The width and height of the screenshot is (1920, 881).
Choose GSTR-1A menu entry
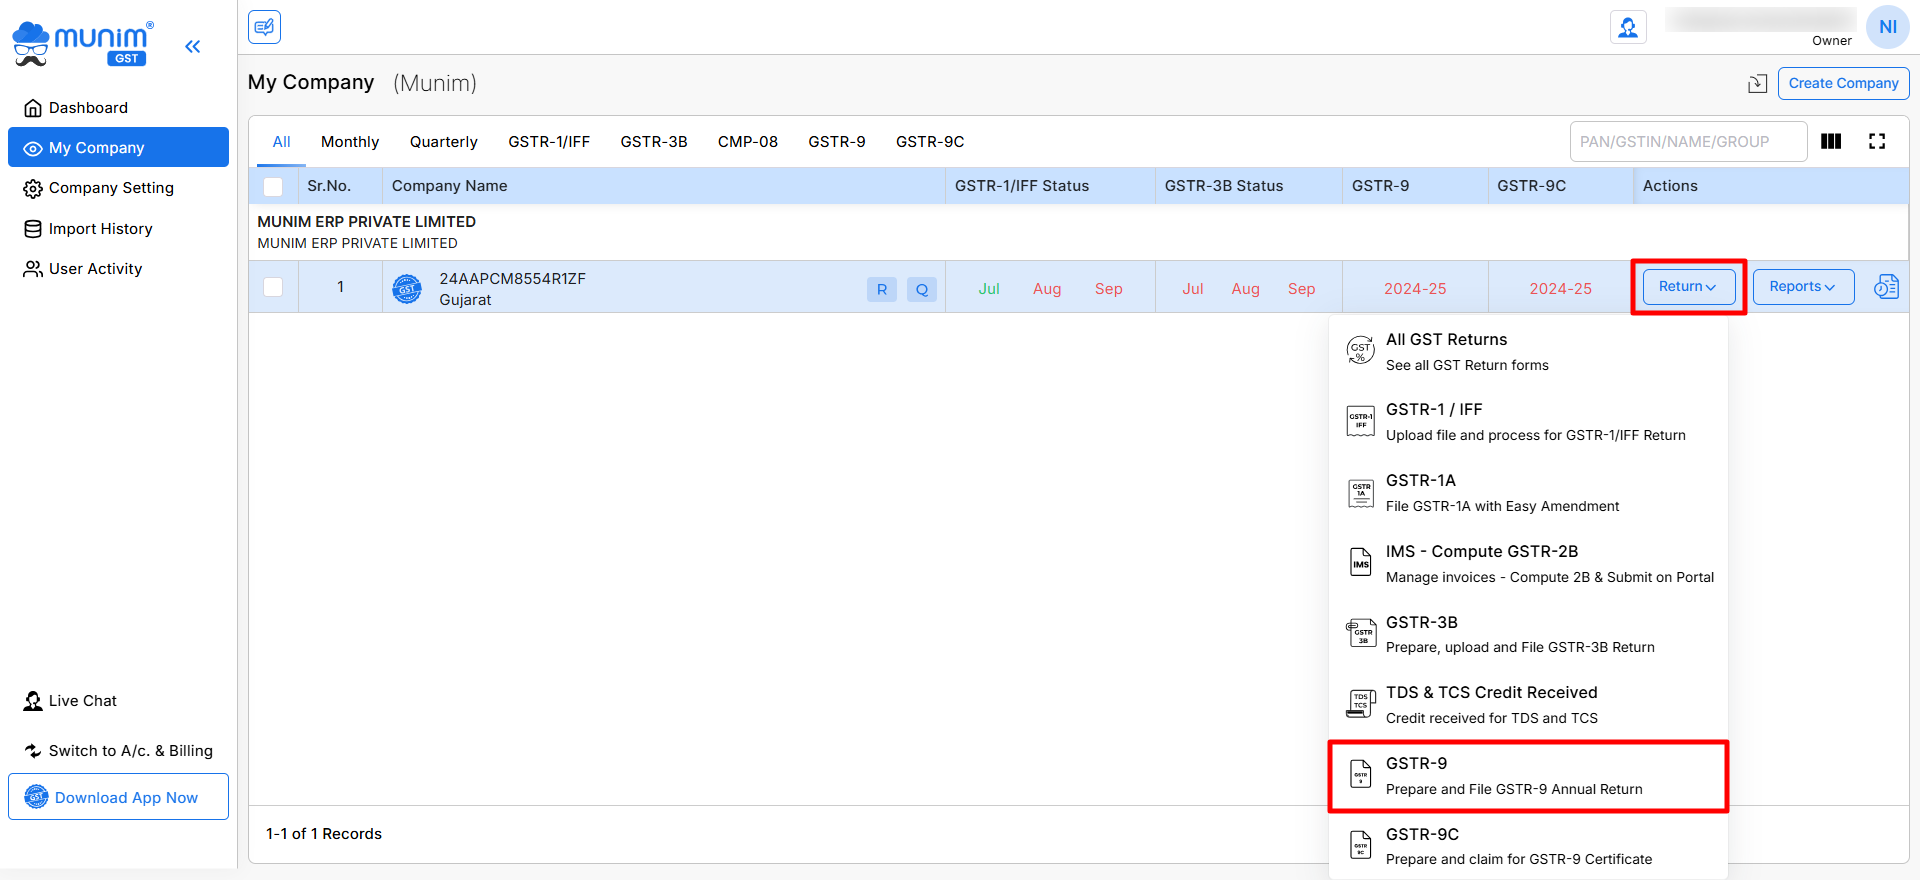click(1528, 493)
